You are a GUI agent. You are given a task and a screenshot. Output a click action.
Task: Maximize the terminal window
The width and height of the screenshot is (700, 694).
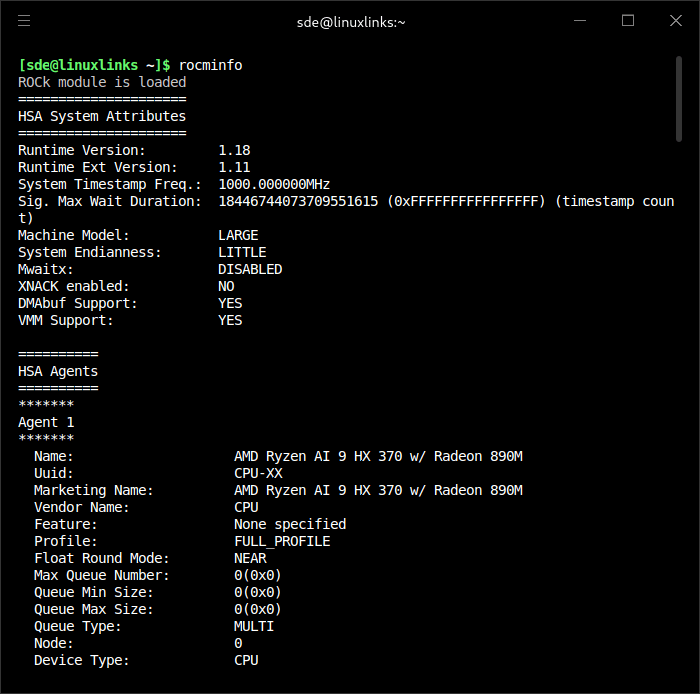point(628,21)
